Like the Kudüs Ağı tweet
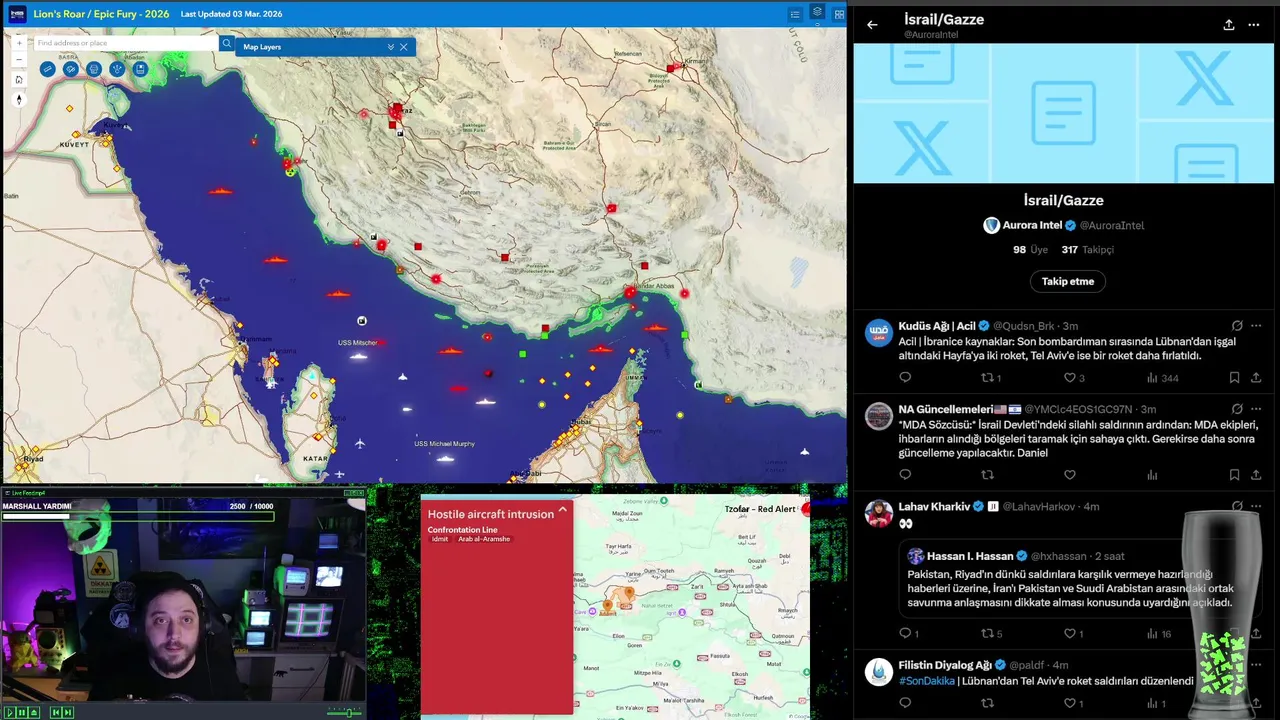Image resolution: width=1280 pixels, height=720 pixels. (x=1069, y=378)
